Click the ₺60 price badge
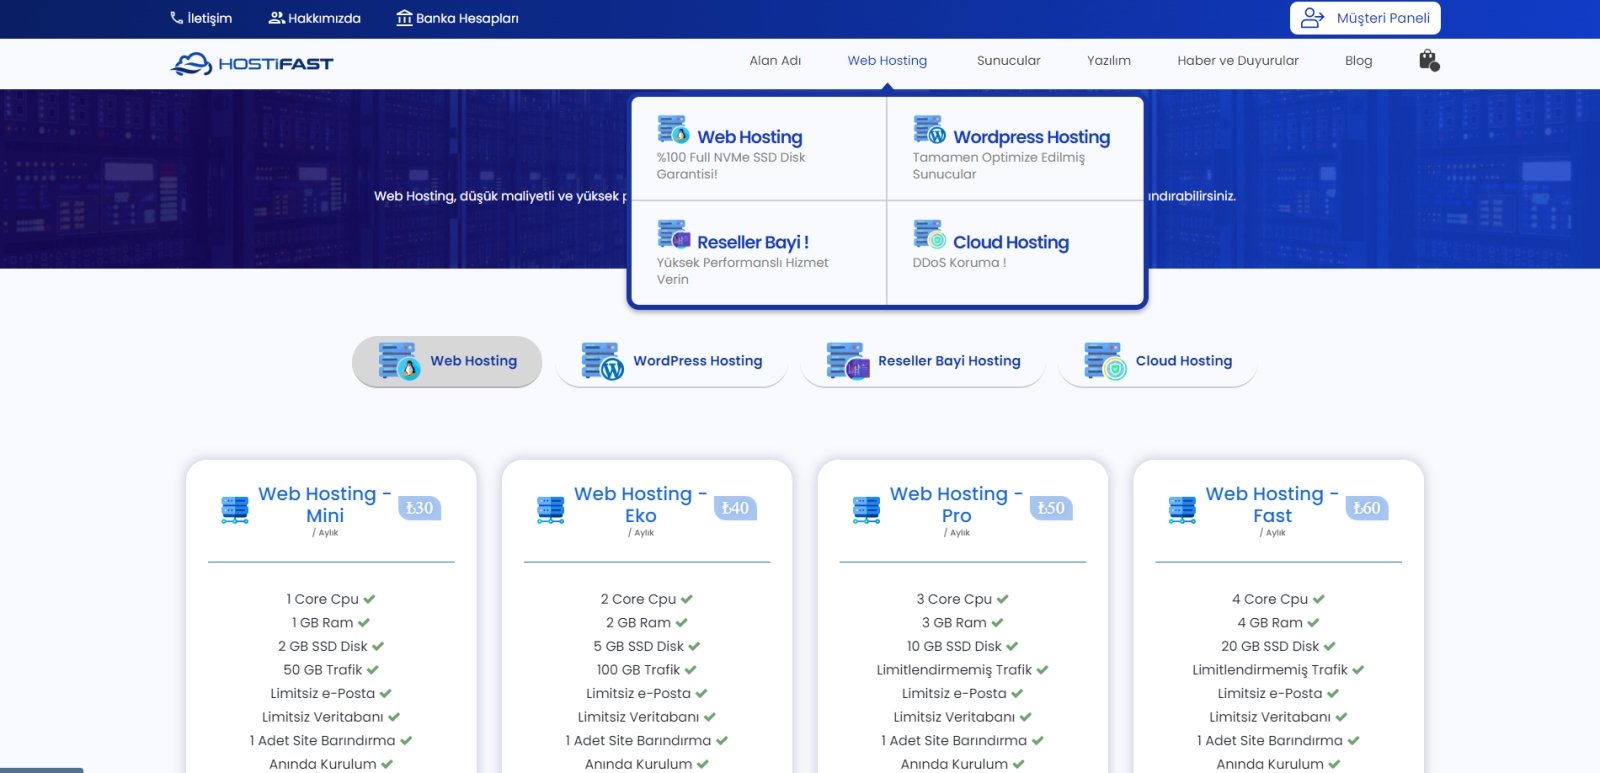Image resolution: width=1600 pixels, height=773 pixels. [1367, 508]
